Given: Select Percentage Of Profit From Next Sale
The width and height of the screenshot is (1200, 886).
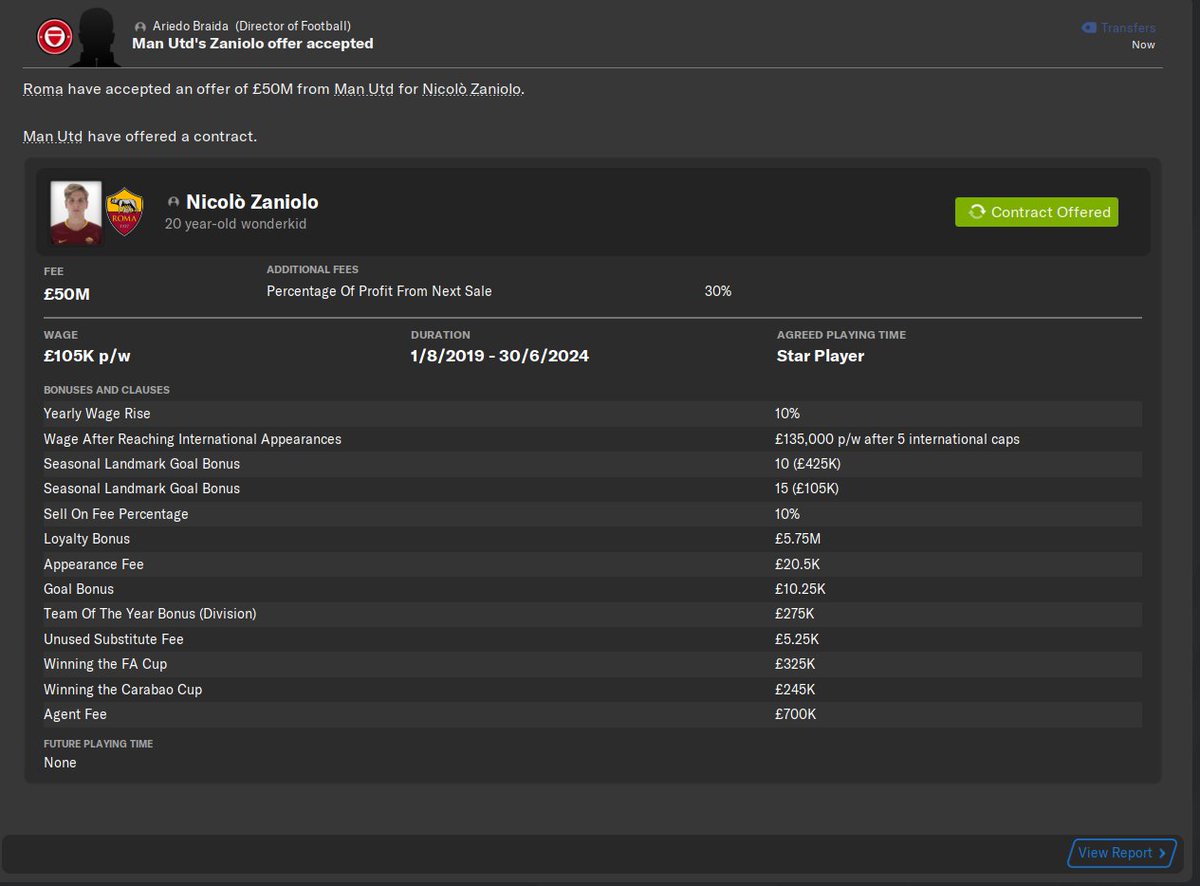Looking at the screenshot, I should click(x=379, y=291).
